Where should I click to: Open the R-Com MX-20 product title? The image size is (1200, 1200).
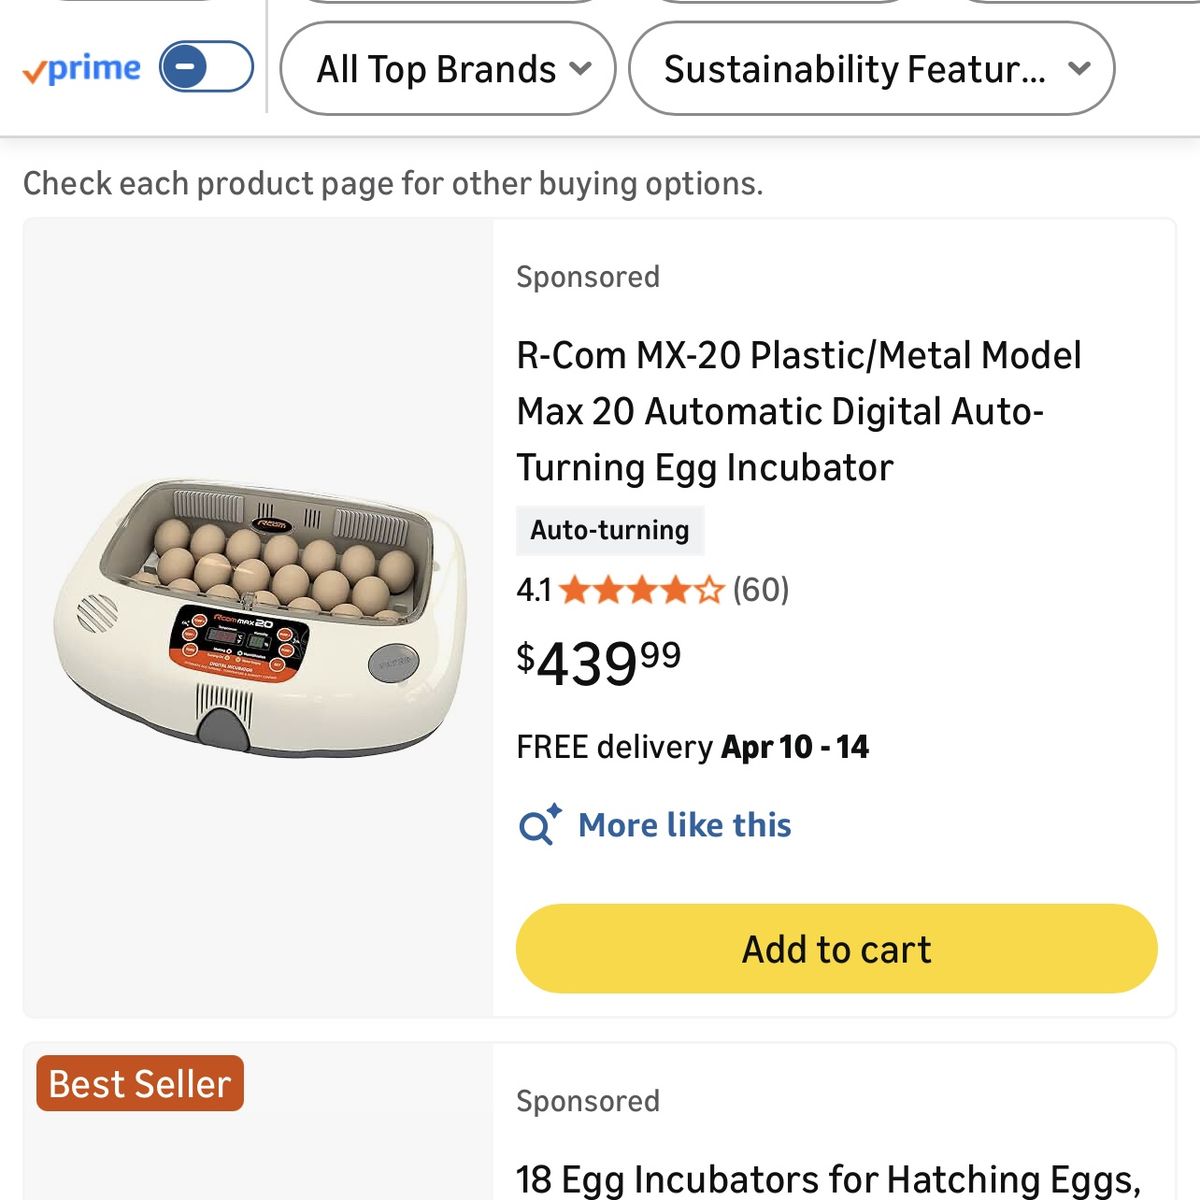tap(798, 411)
